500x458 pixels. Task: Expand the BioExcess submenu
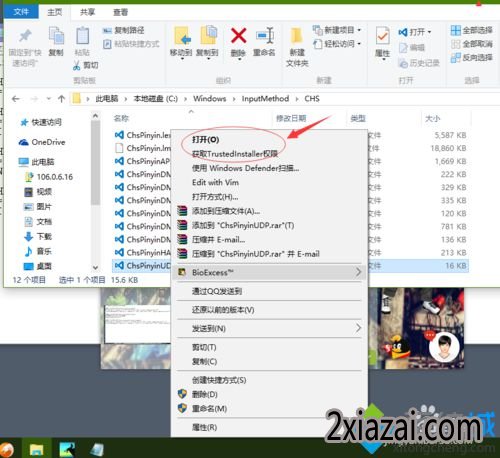(269, 272)
